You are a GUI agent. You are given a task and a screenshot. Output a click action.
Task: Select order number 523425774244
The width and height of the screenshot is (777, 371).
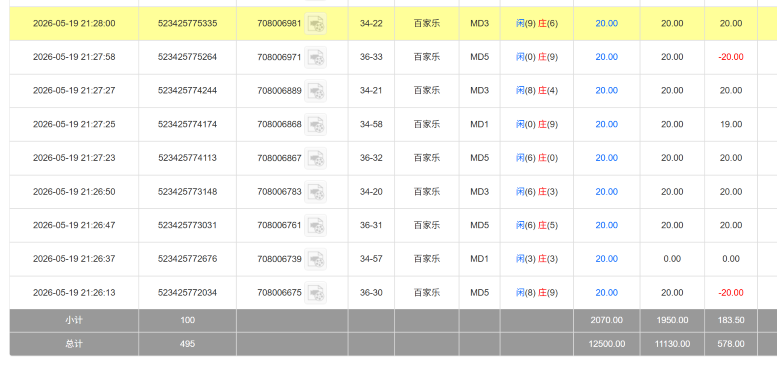187,91
